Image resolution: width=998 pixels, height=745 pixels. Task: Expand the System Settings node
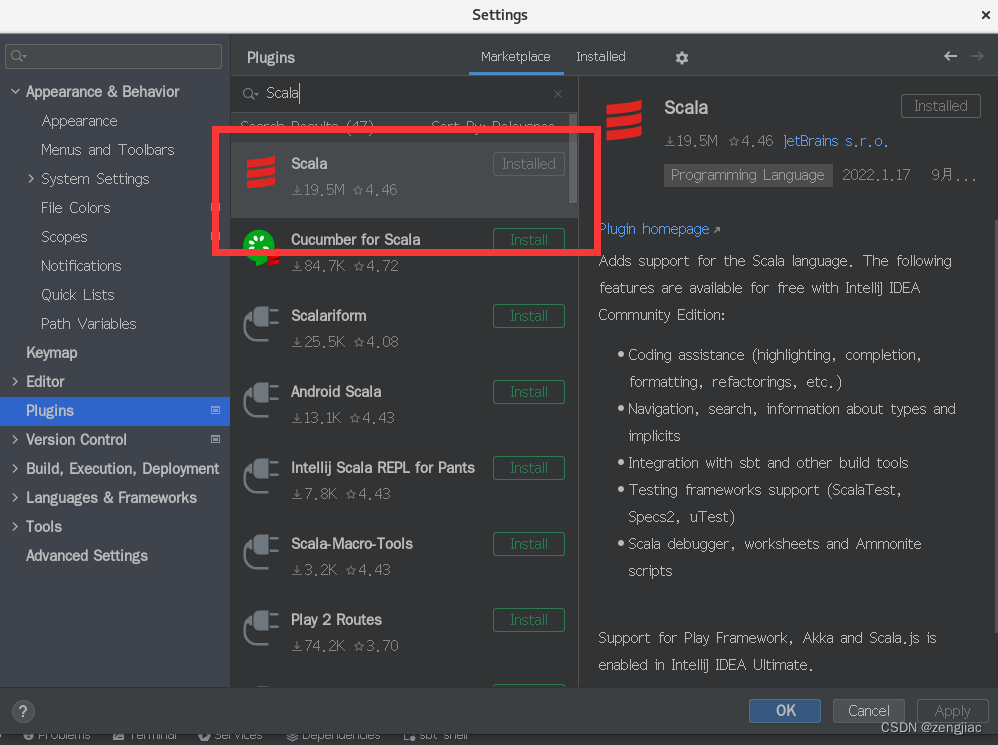click(x=31, y=179)
